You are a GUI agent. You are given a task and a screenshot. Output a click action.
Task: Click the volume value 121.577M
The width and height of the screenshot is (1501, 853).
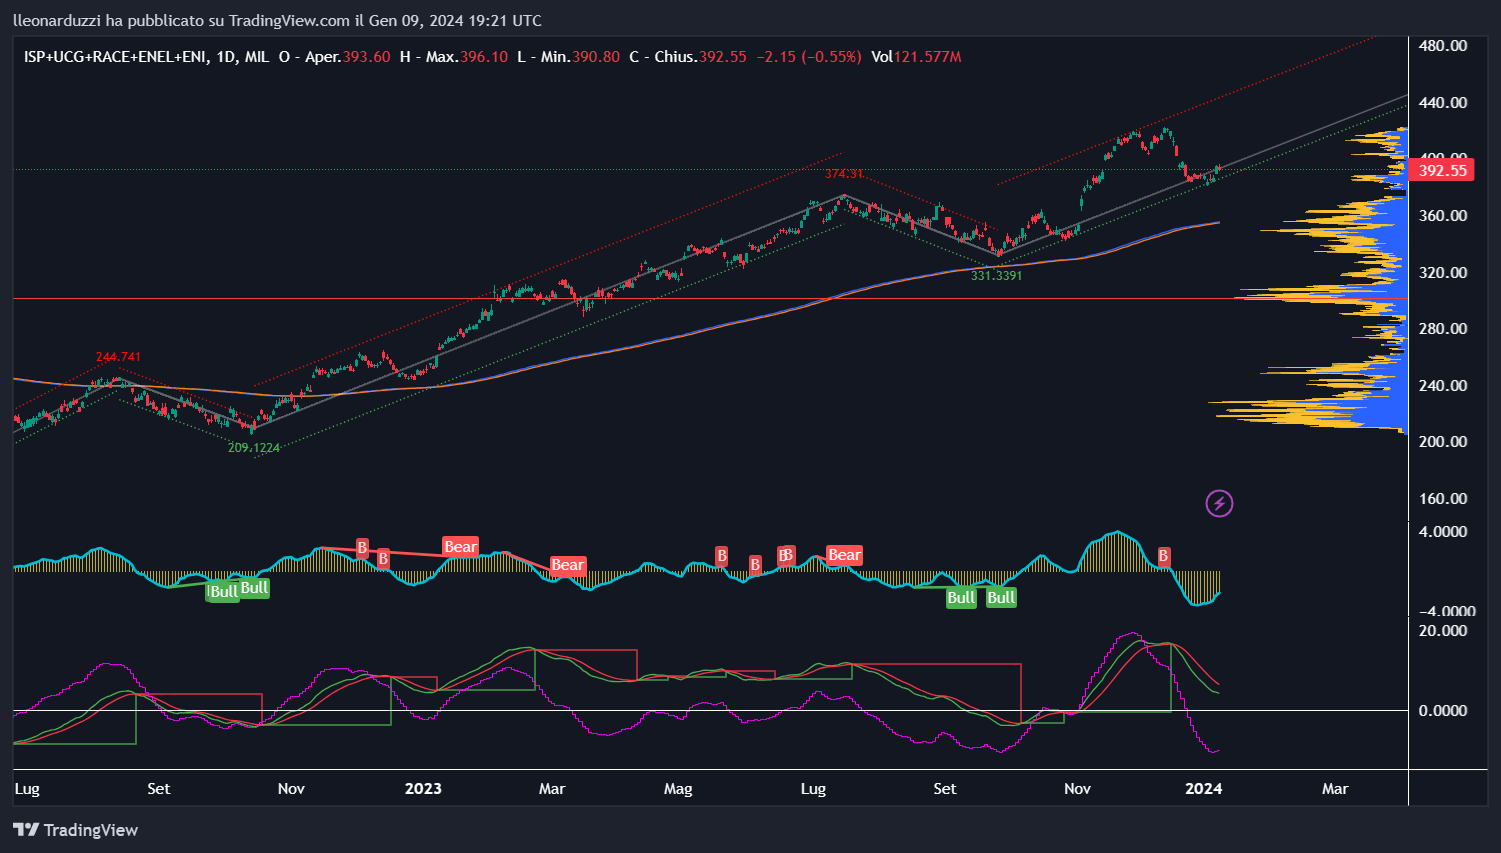click(x=928, y=57)
